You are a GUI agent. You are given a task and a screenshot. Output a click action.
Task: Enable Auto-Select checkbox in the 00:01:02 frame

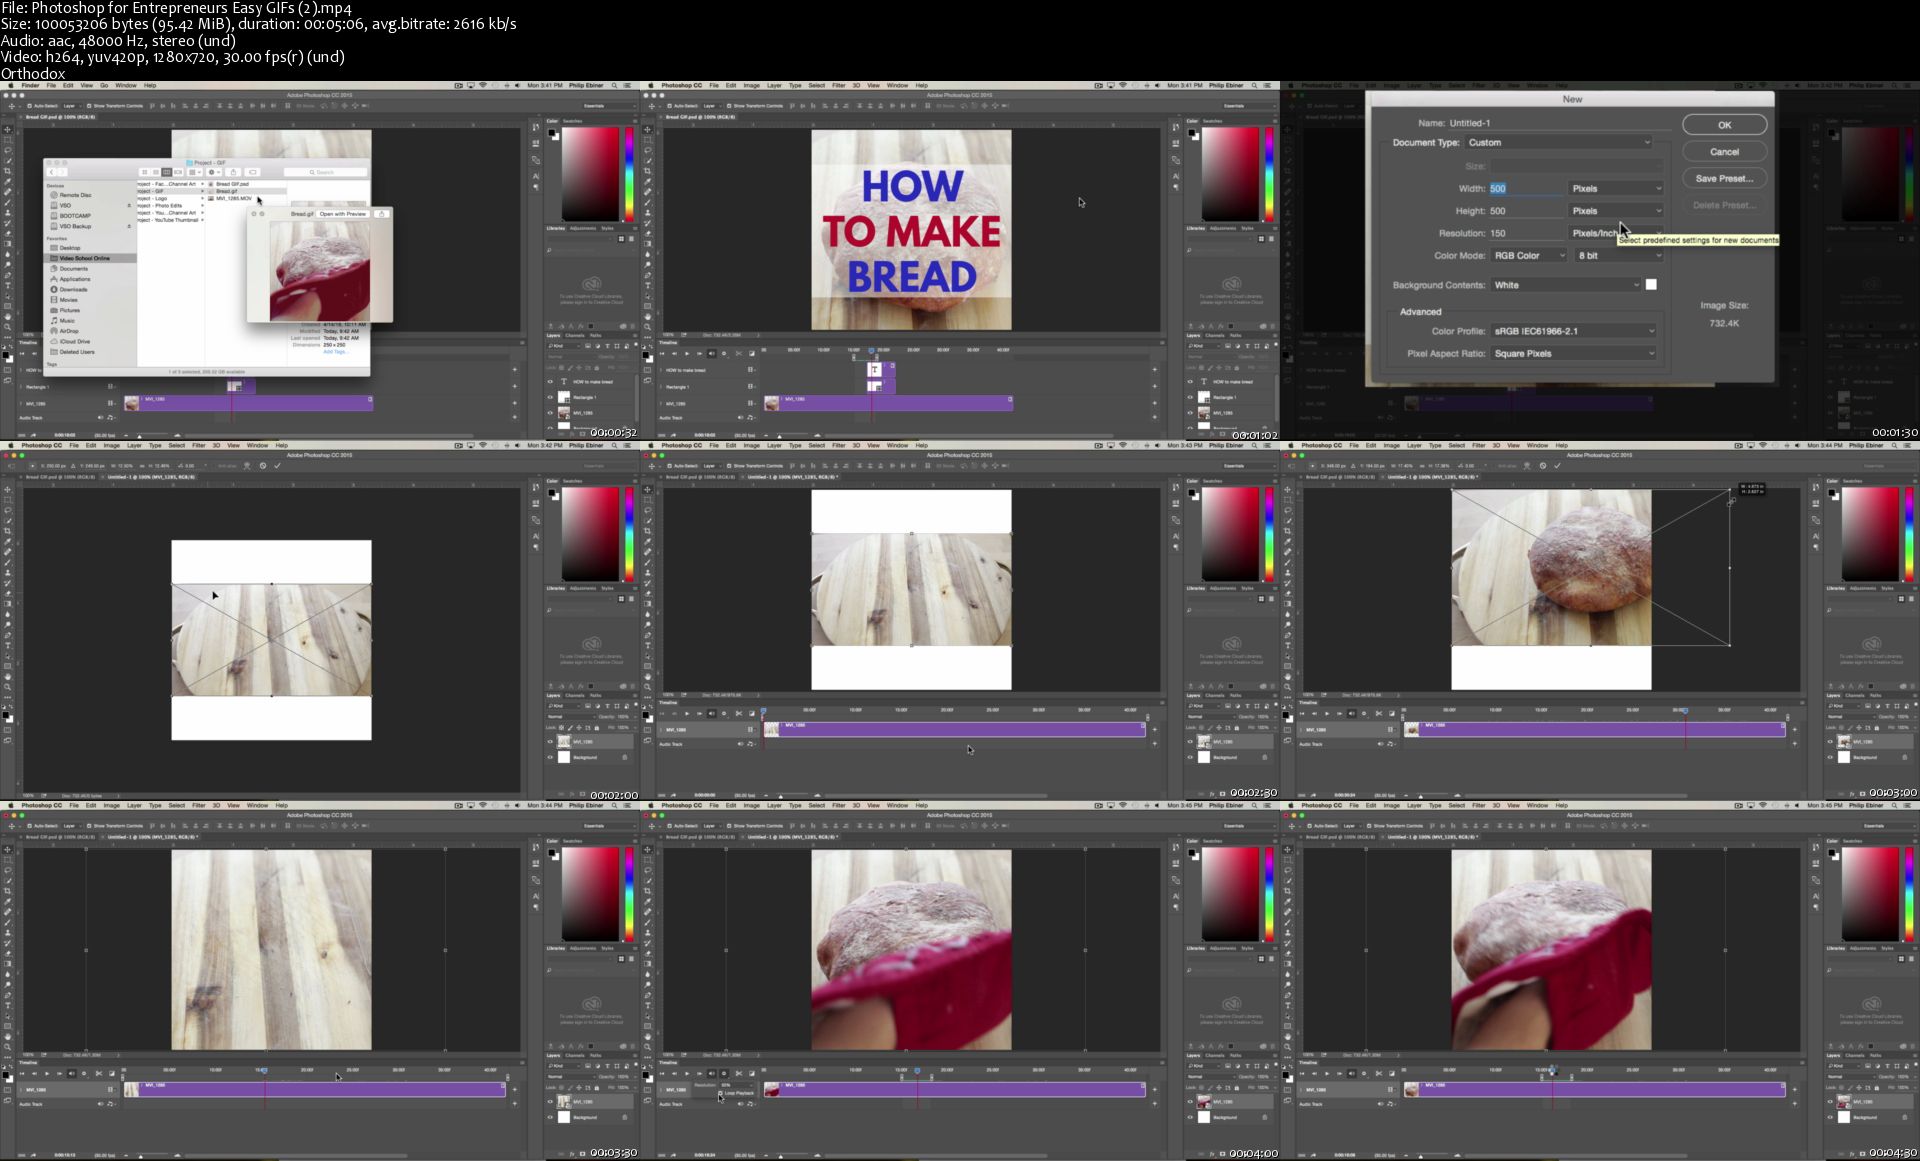(x=669, y=106)
